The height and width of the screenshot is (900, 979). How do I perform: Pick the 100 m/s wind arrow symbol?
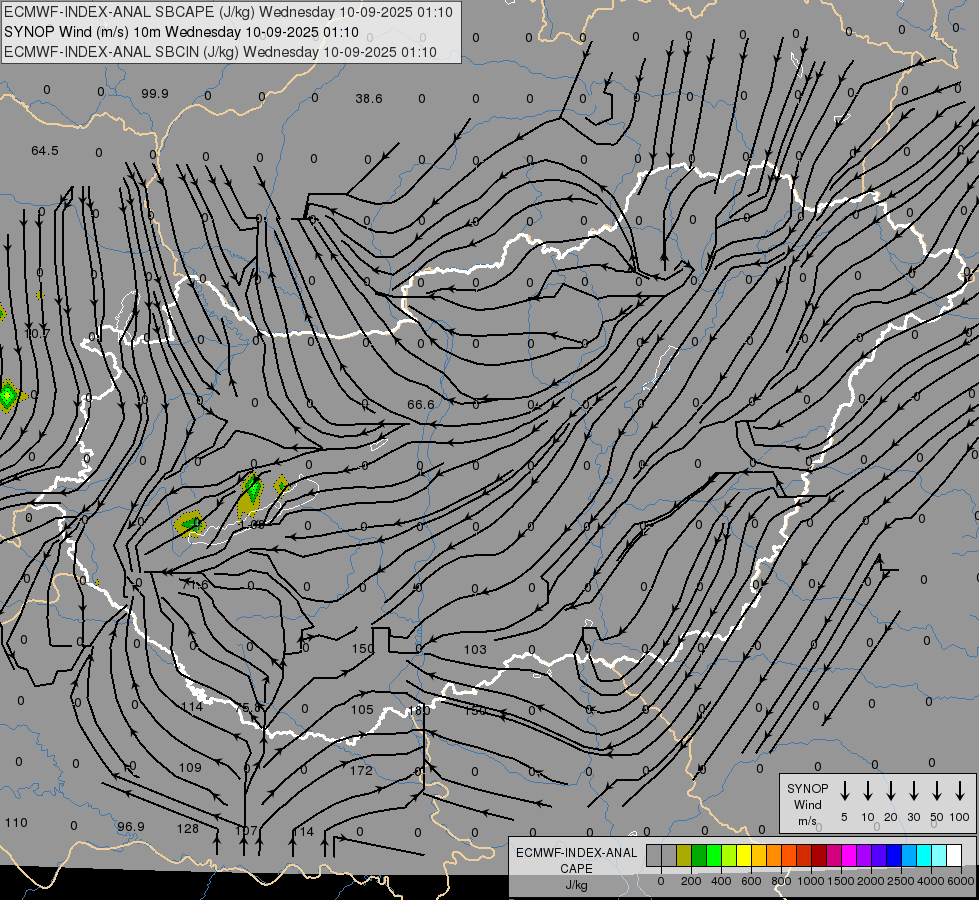coord(960,790)
